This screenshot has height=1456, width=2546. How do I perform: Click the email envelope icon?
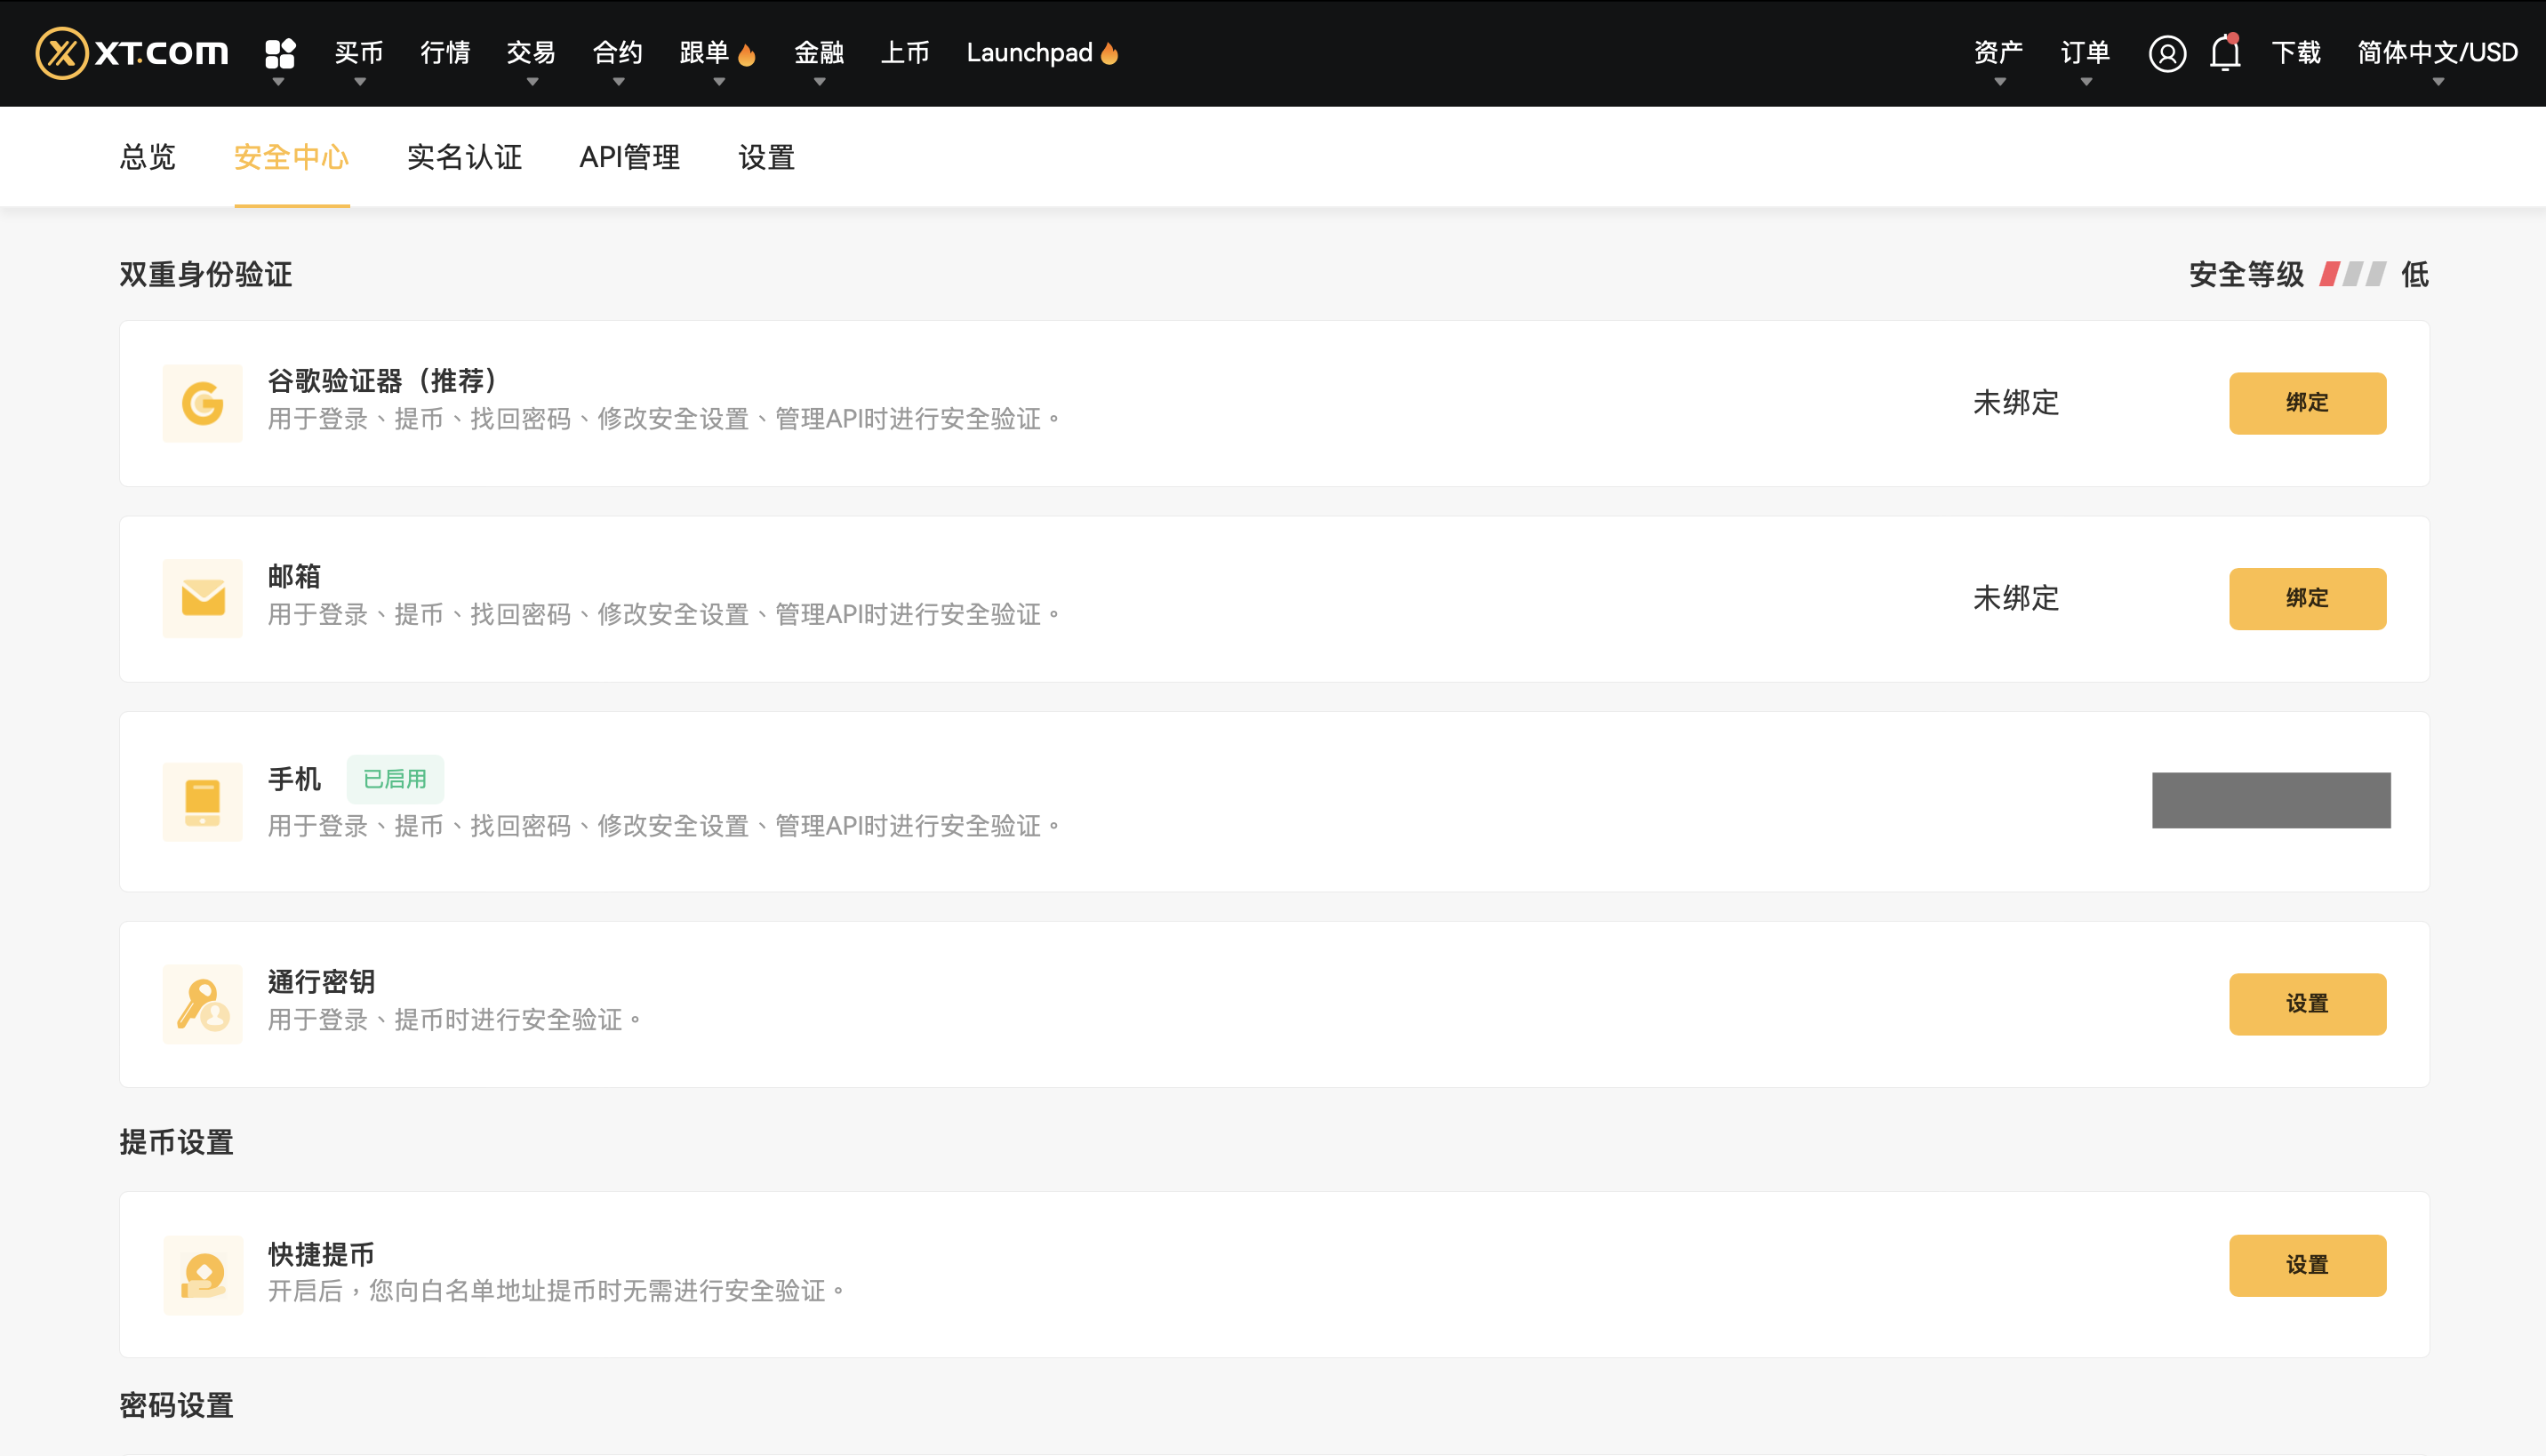(x=203, y=598)
